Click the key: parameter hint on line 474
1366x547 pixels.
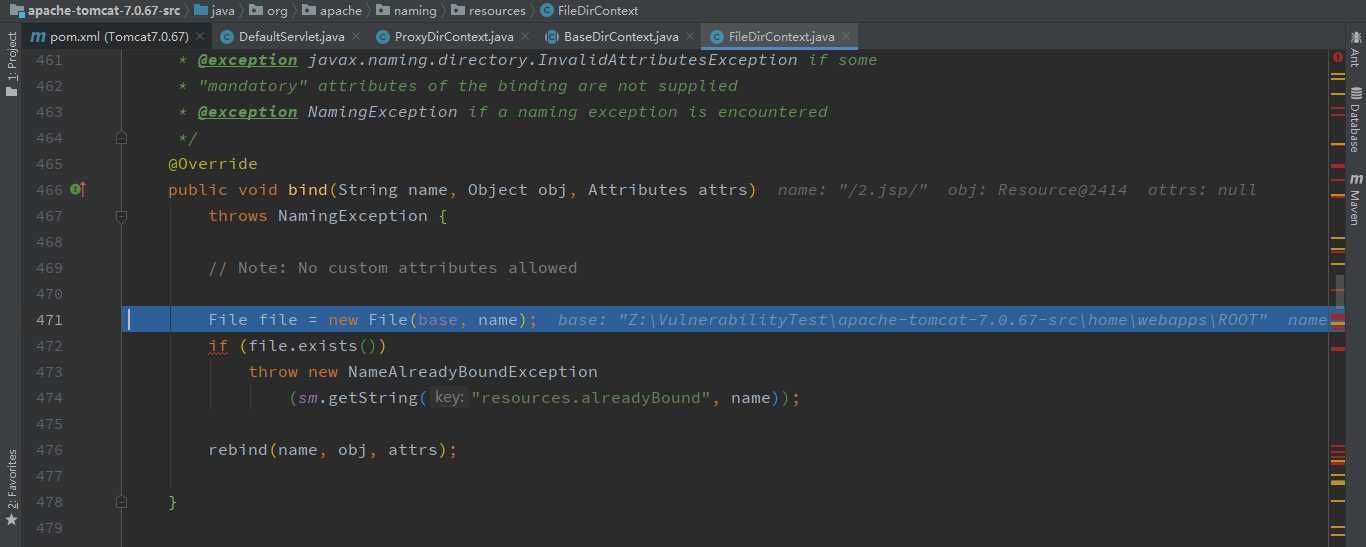(449, 398)
